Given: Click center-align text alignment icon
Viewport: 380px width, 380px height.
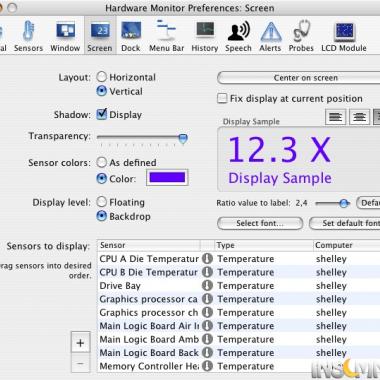Looking at the screenshot, I should 359,117.
